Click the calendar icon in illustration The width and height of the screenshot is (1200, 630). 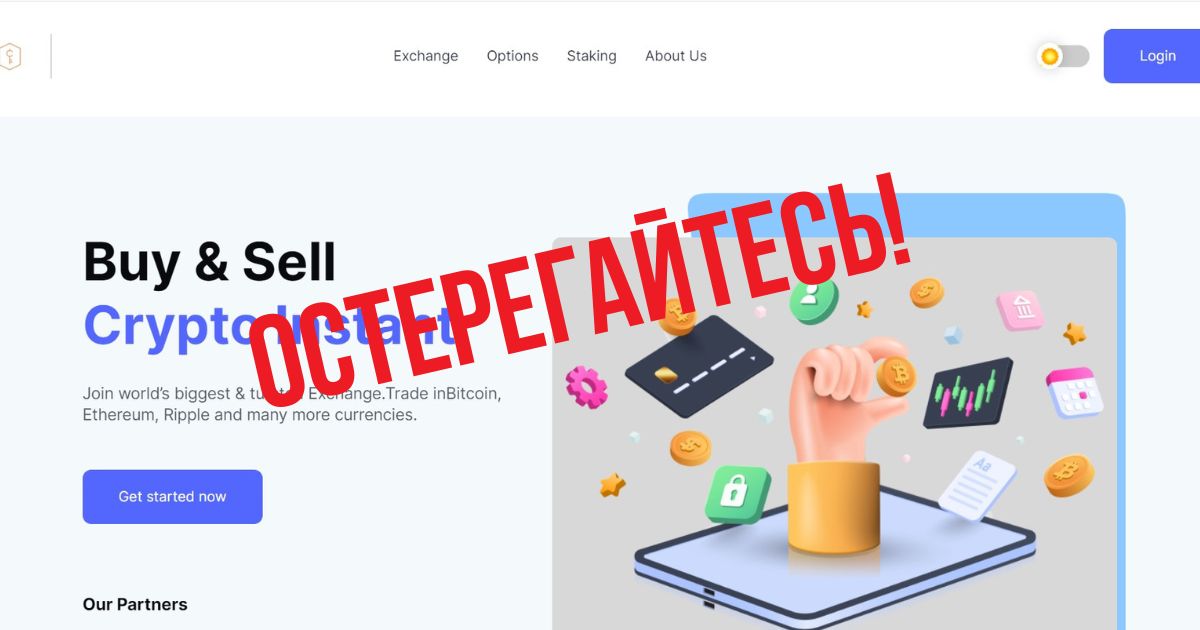coord(1075,393)
